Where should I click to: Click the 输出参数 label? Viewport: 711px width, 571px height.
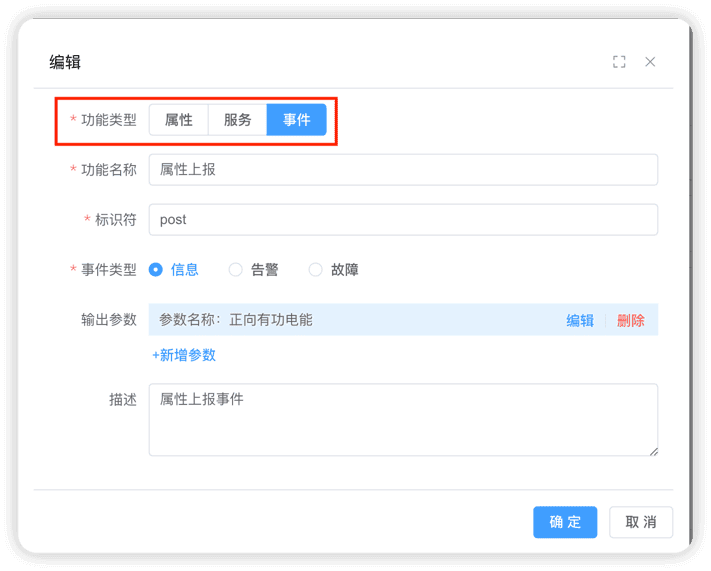(109, 320)
